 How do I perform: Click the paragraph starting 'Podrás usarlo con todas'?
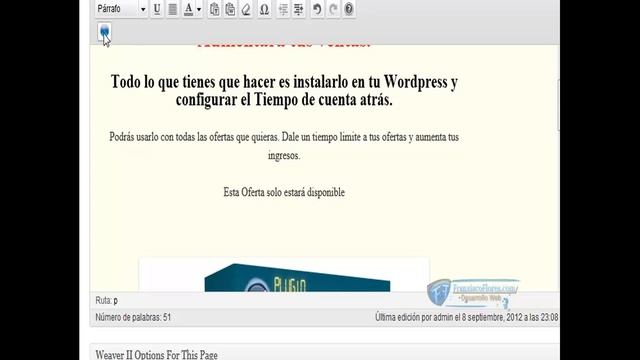click(284, 146)
